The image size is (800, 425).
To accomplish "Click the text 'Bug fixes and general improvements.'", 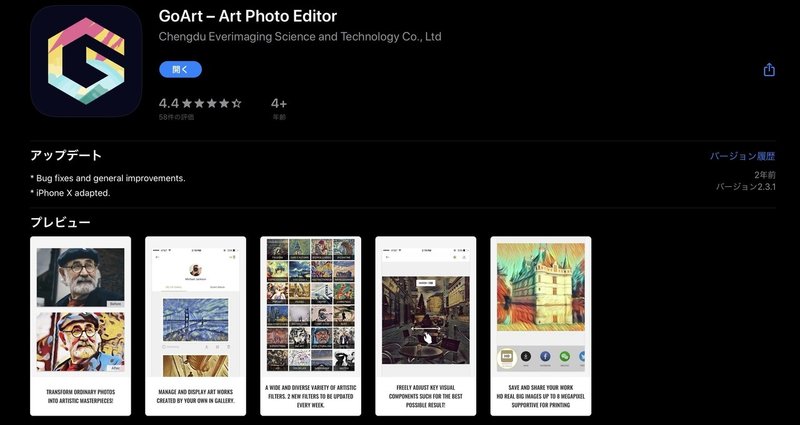I will (111, 179).
